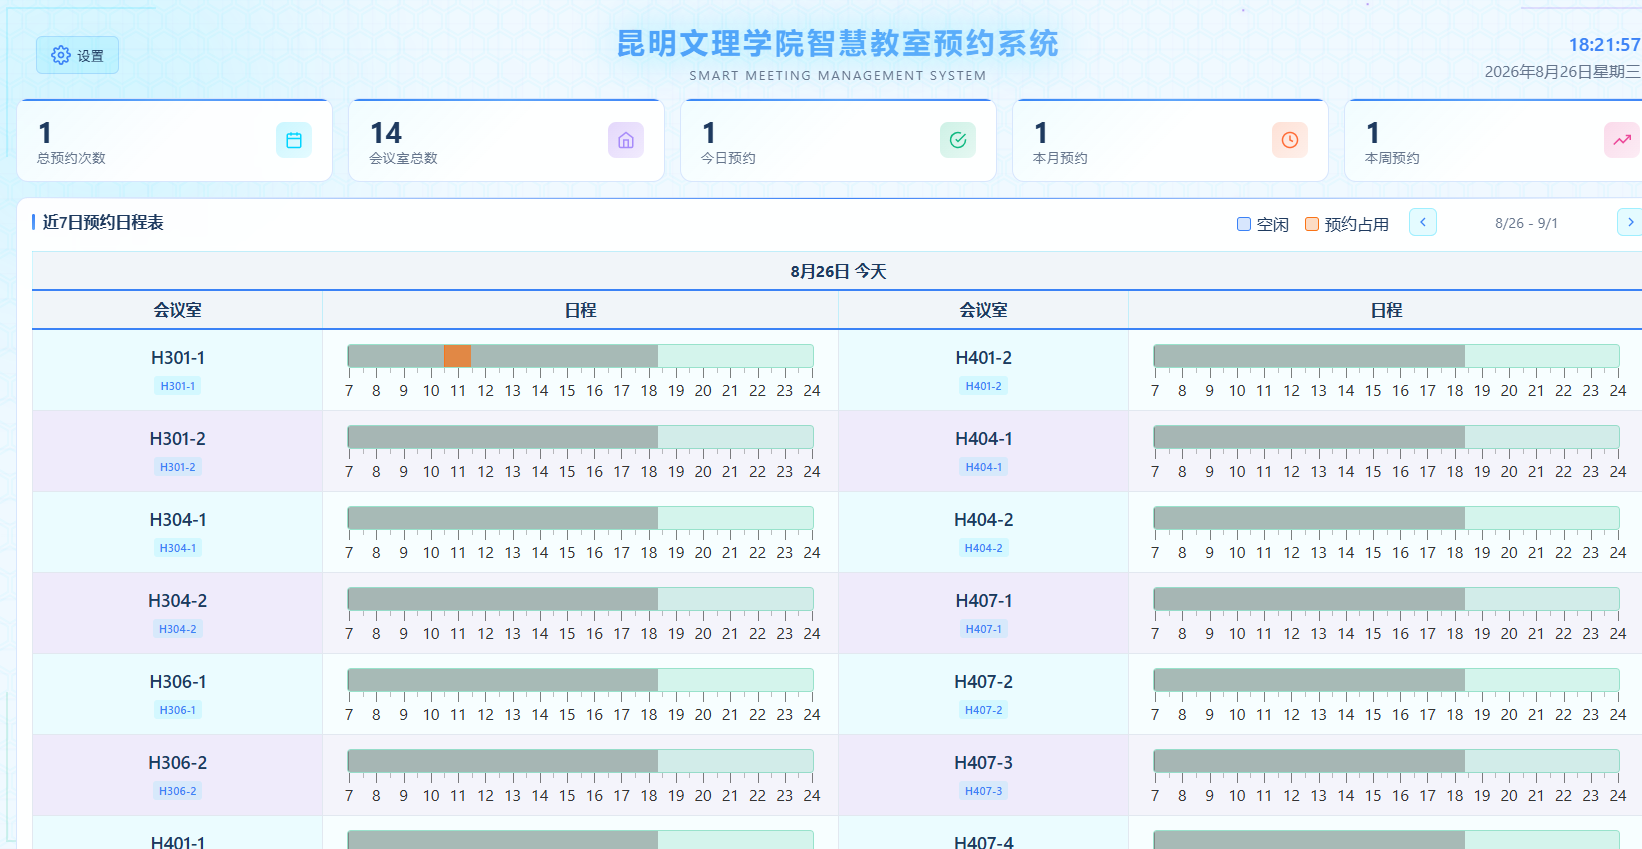Select room name H304-1

coord(178,520)
